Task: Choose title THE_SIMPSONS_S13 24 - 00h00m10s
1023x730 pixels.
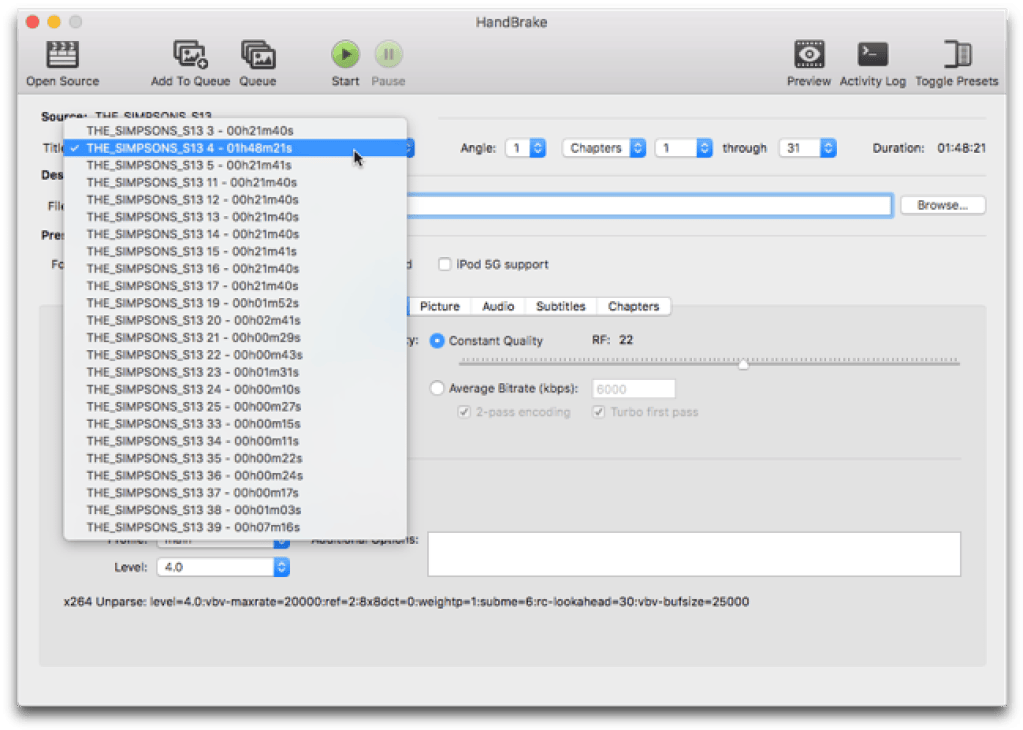Action: click(235, 389)
